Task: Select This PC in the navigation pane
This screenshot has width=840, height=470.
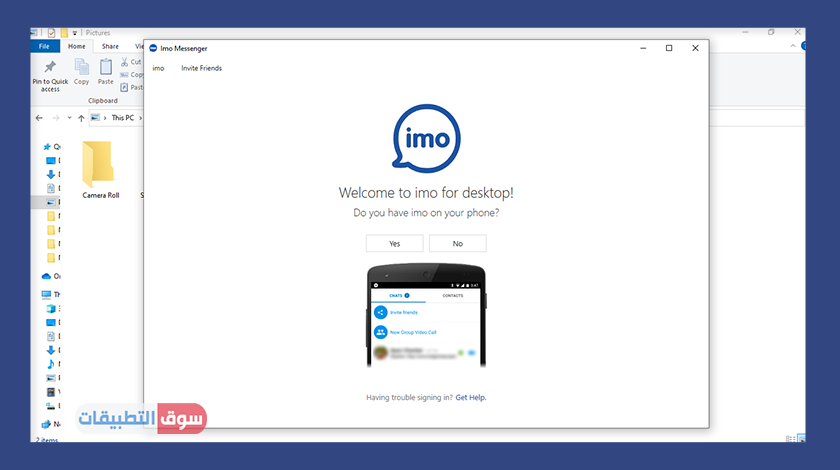Action: tap(47, 294)
